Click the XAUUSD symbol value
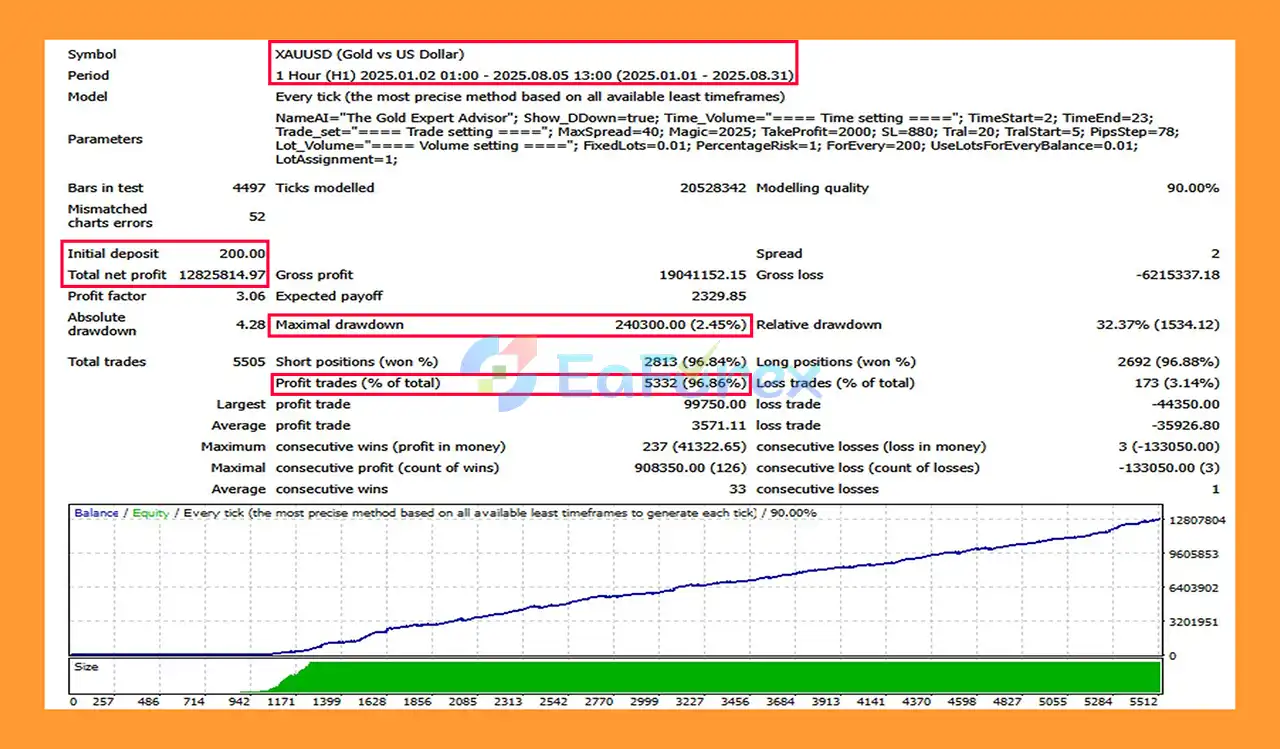Viewport: 1280px width, 749px height. pyautogui.click(x=369, y=55)
